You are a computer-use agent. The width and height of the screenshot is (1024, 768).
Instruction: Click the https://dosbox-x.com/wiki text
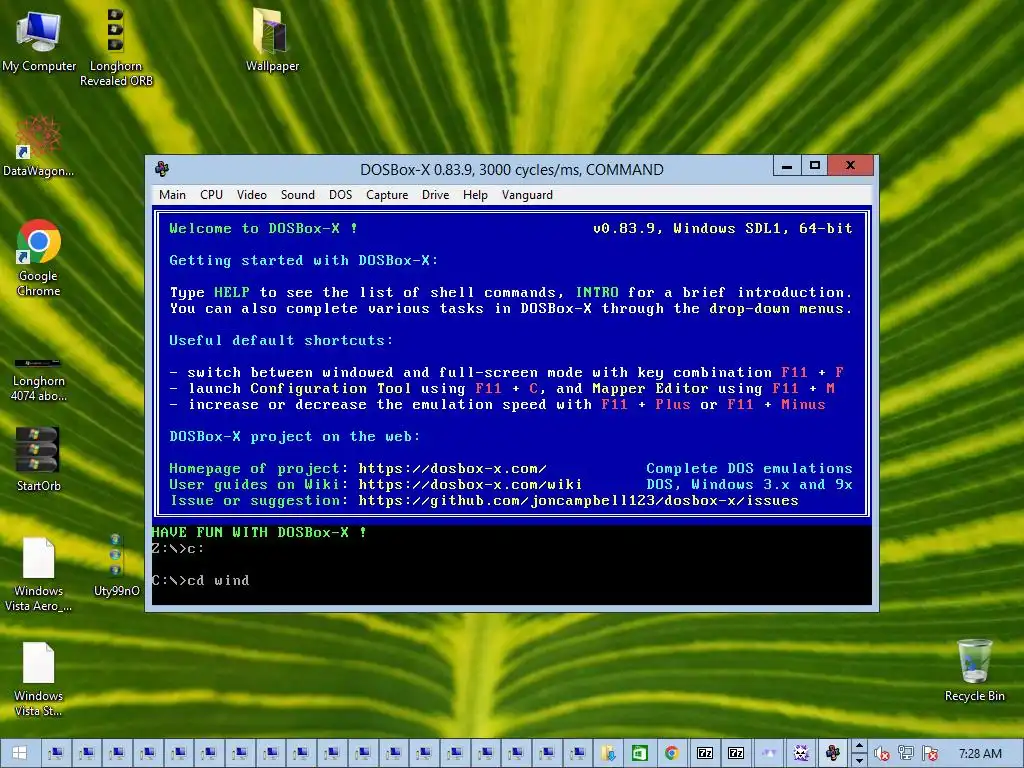click(470, 485)
